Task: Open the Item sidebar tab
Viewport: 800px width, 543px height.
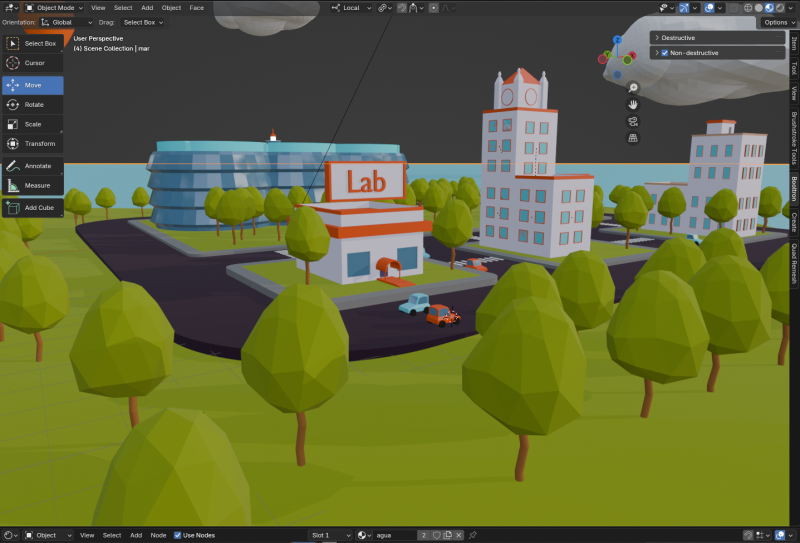Action: tap(794, 43)
